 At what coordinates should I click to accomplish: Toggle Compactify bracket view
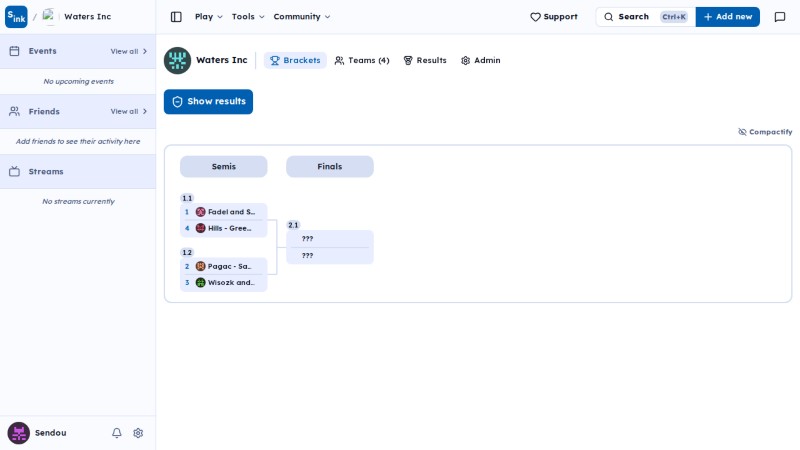[x=765, y=132]
